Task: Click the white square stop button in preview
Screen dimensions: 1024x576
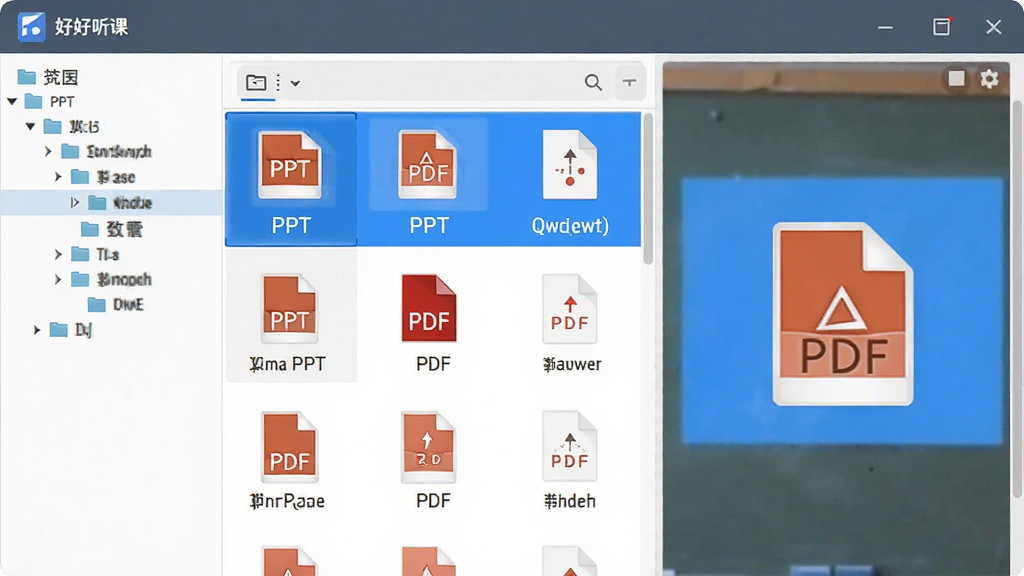Action: [956, 78]
